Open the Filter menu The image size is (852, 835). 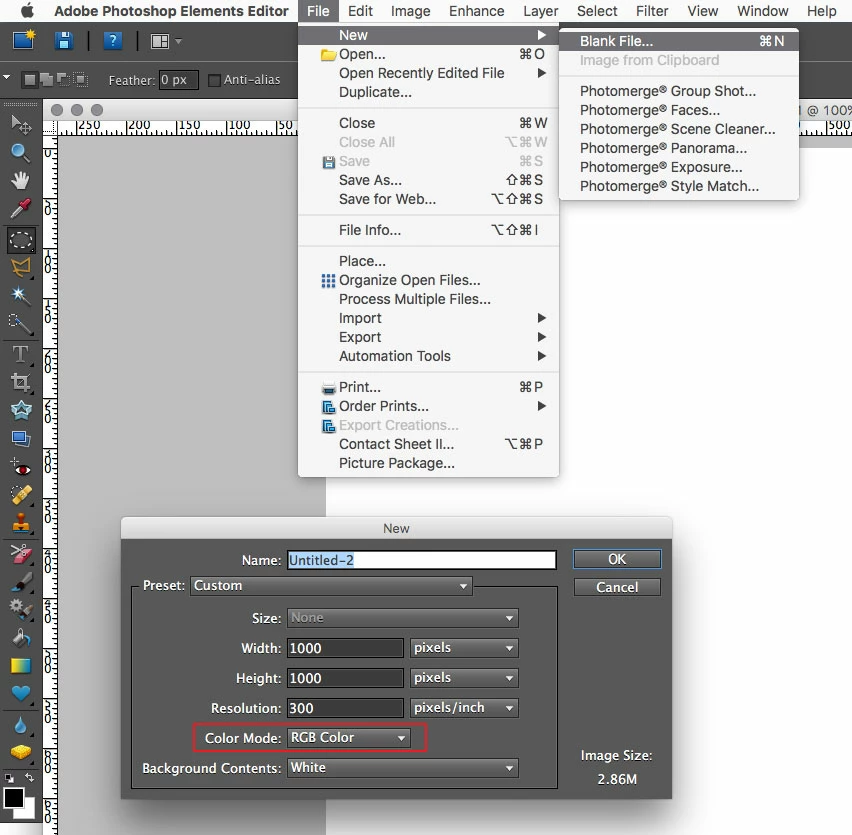[x=652, y=11]
